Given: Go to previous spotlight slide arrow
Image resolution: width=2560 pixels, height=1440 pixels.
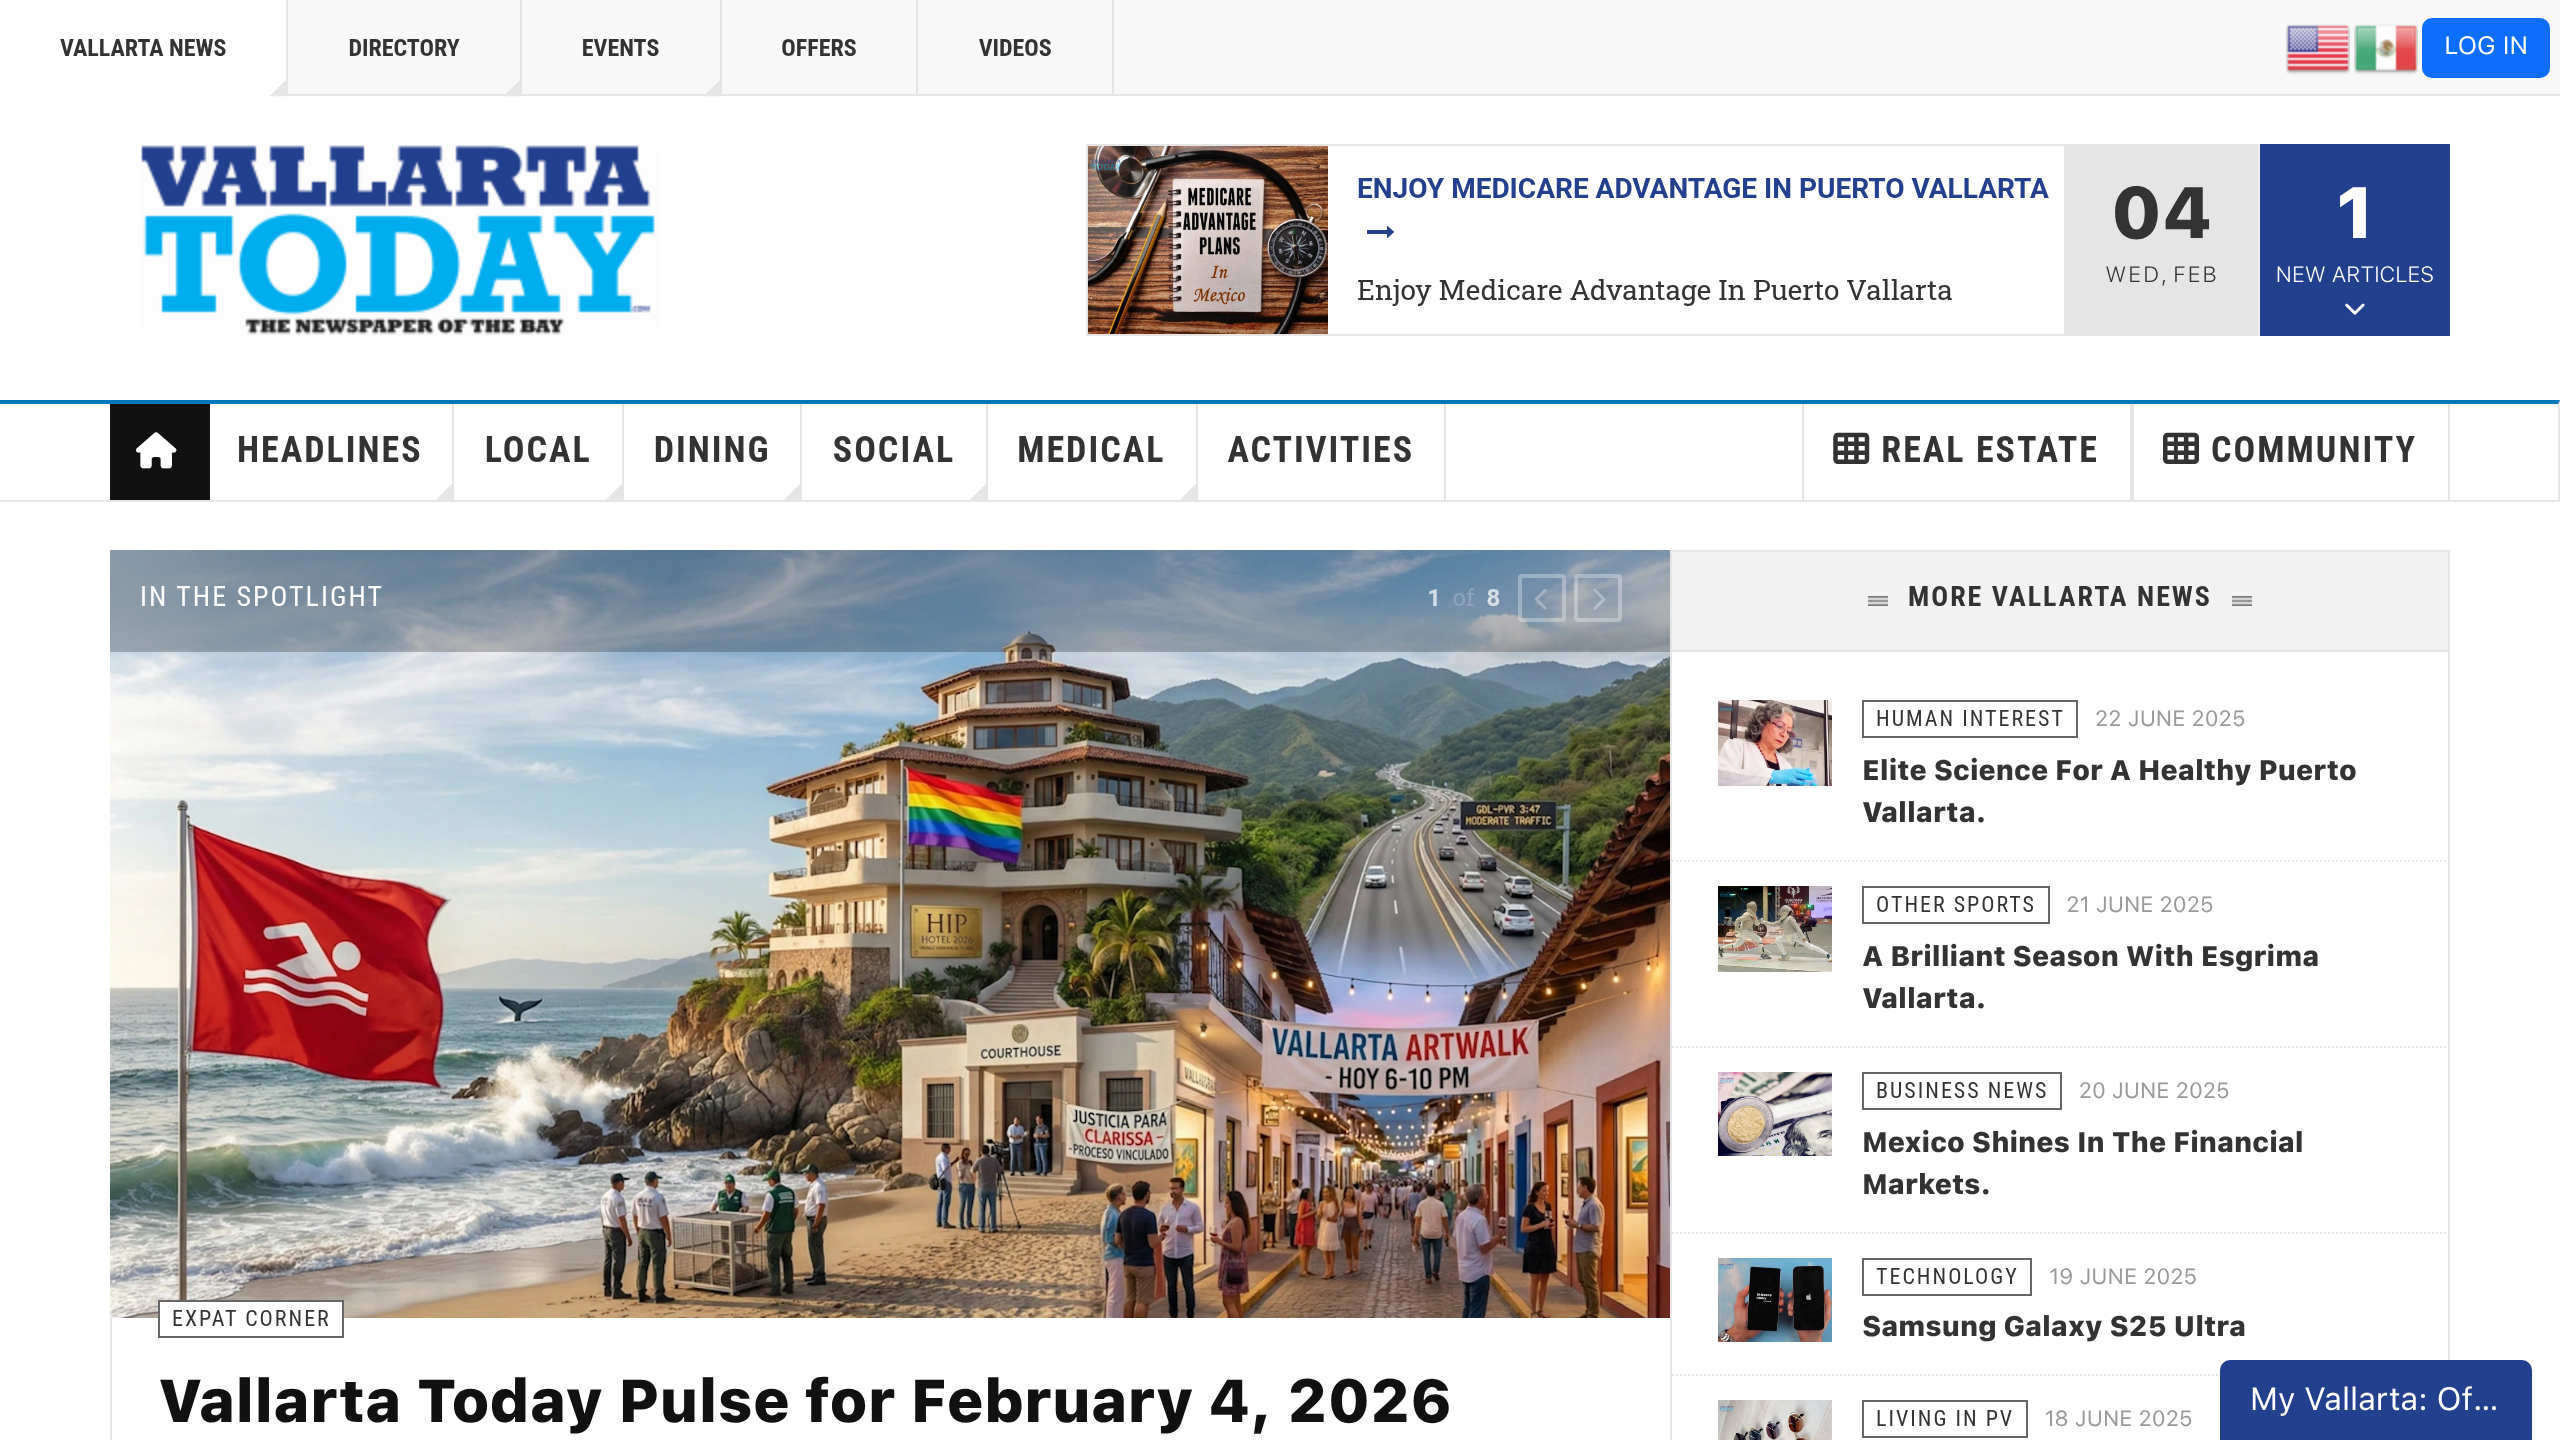Looking at the screenshot, I should (1541, 598).
